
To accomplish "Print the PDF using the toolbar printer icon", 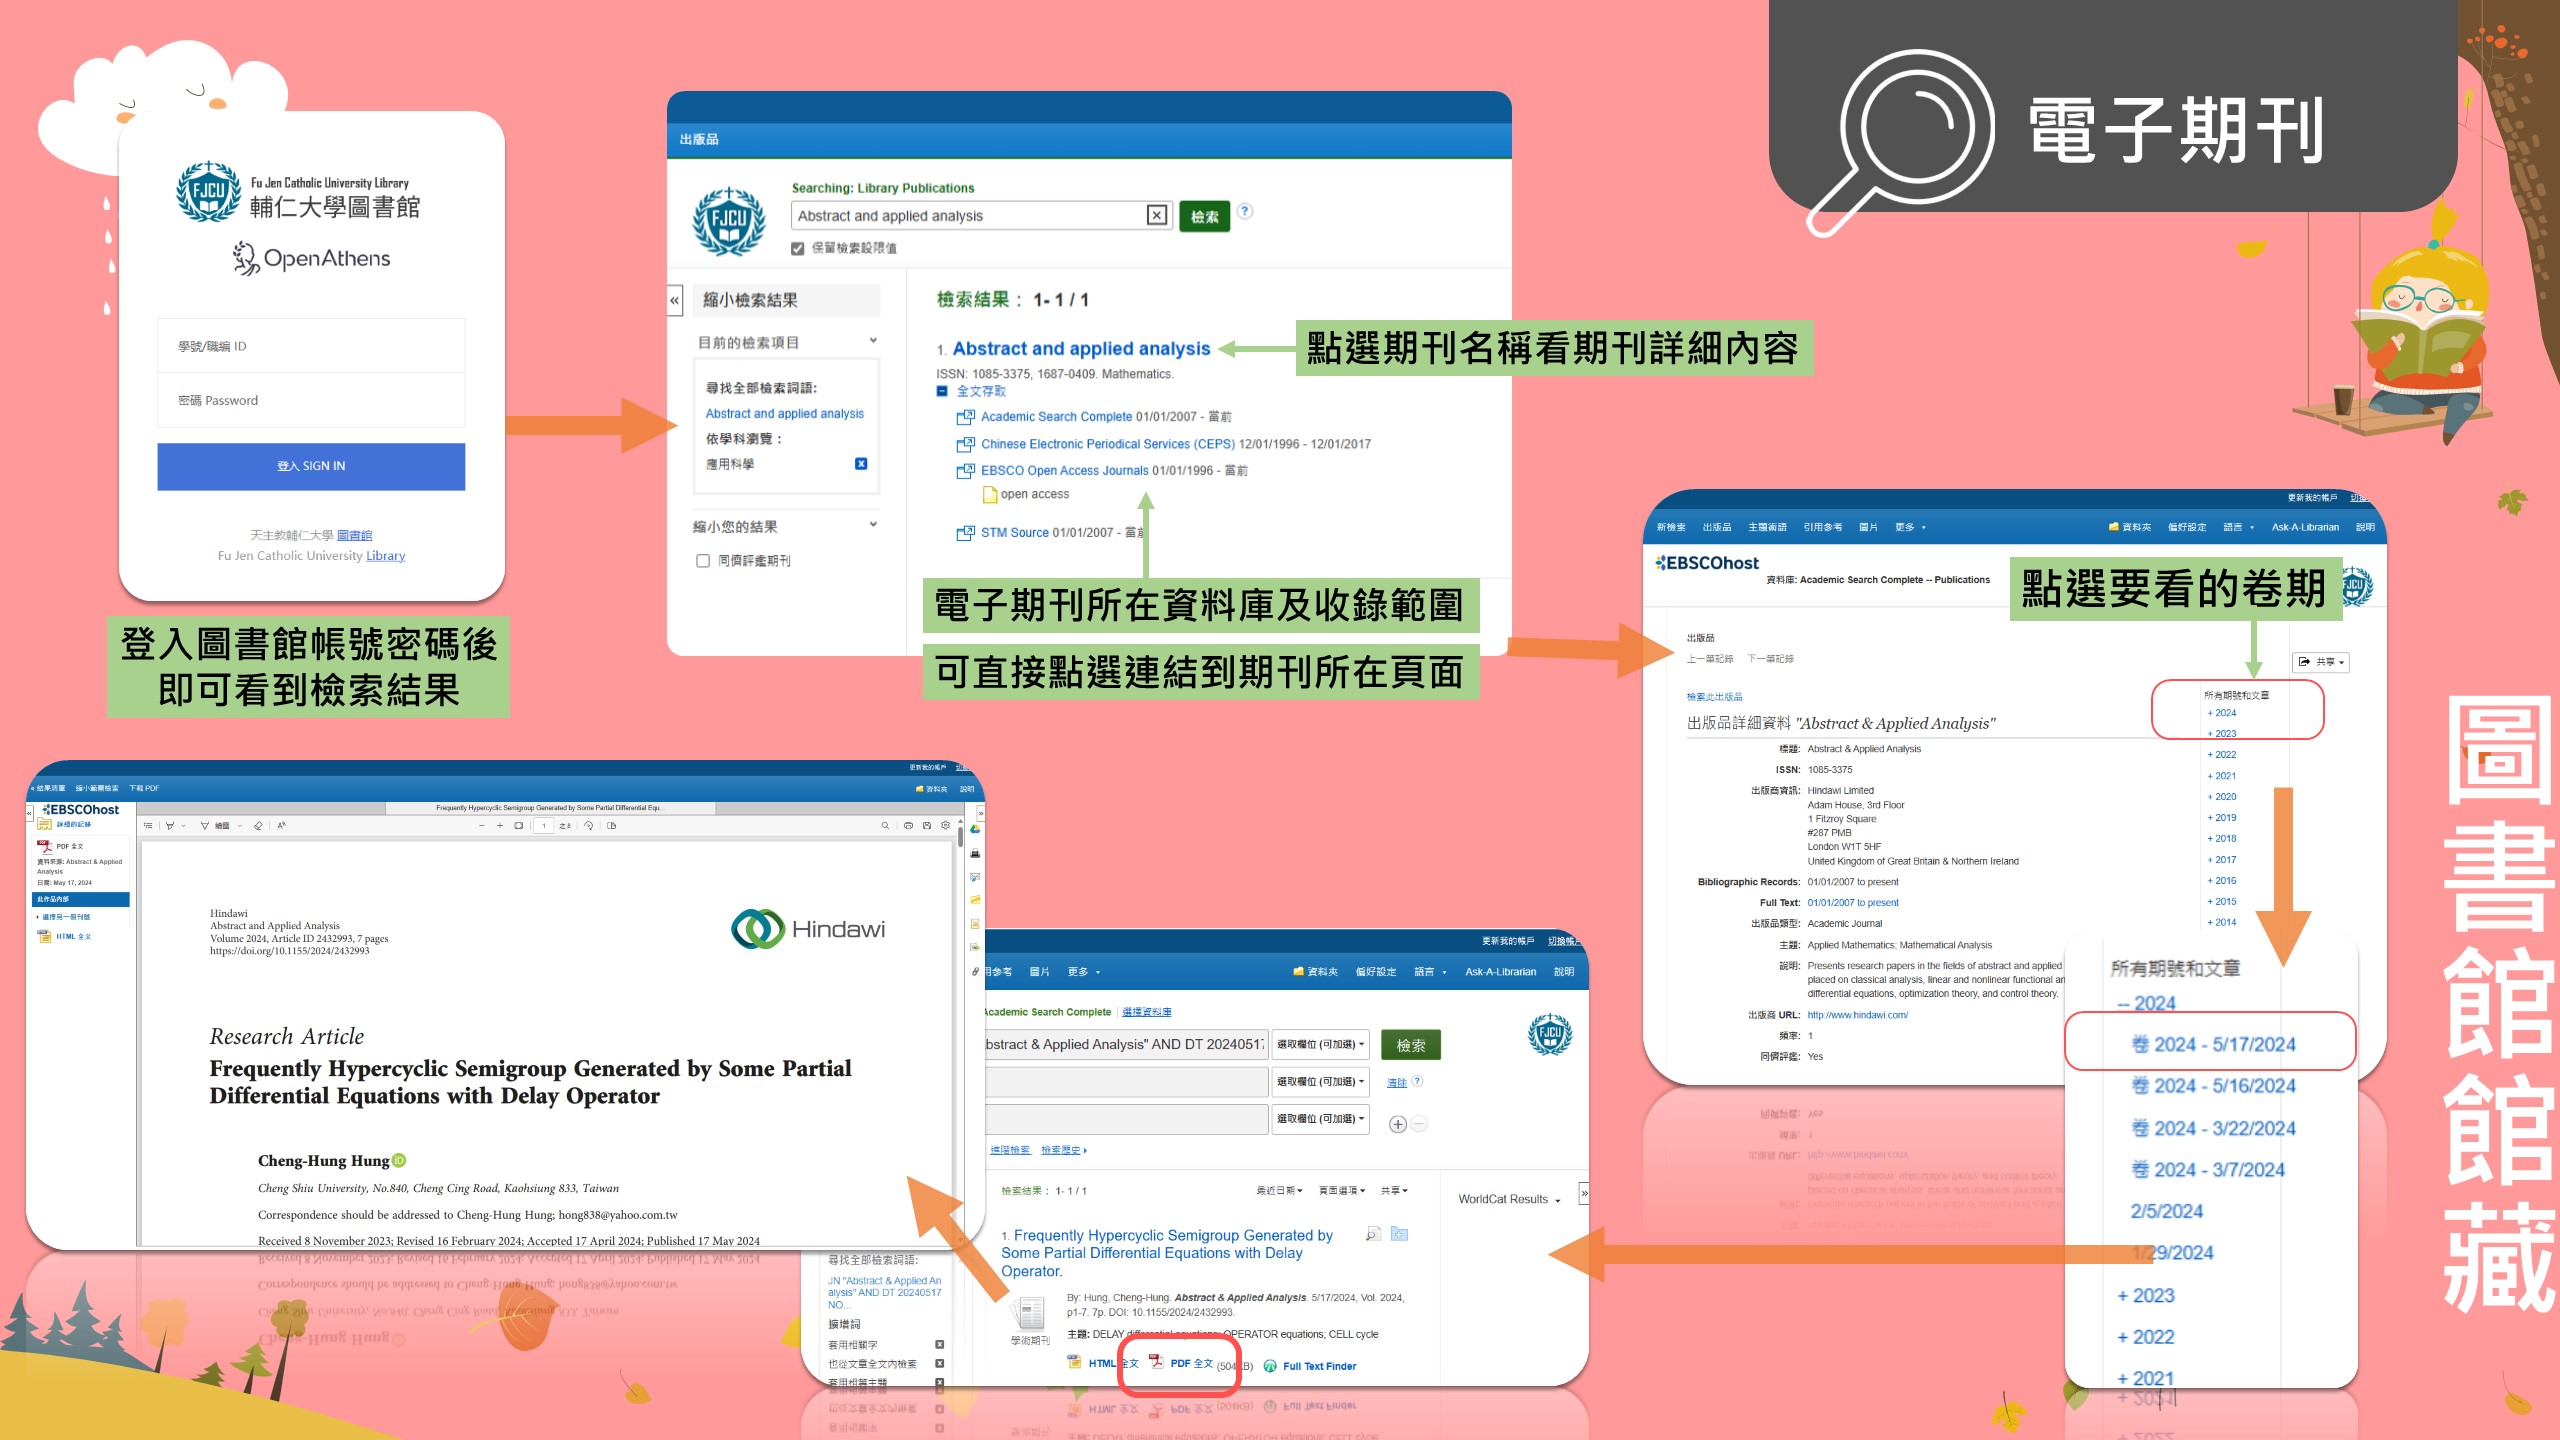I will pos(908,826).
